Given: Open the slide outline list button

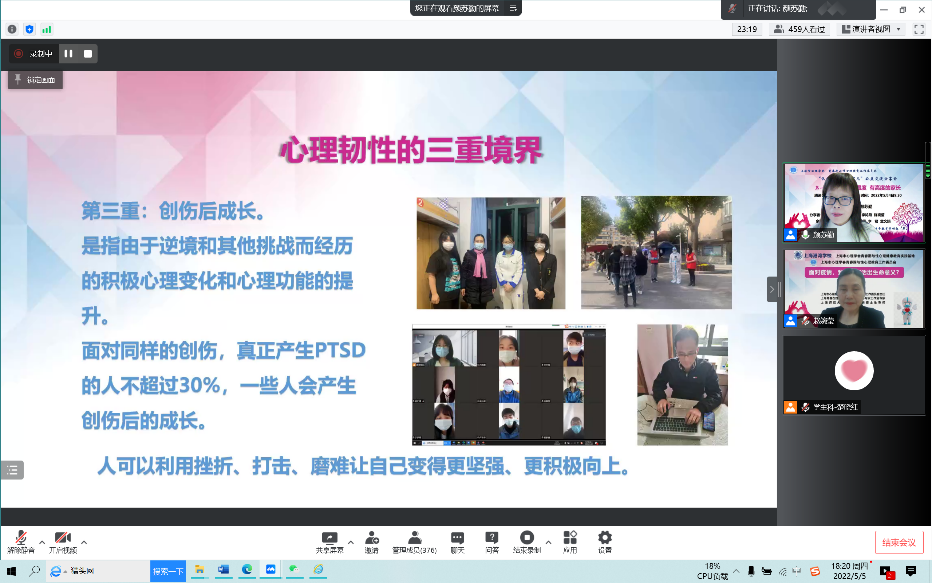Looking at the screenshot, I should click(12, 470).
